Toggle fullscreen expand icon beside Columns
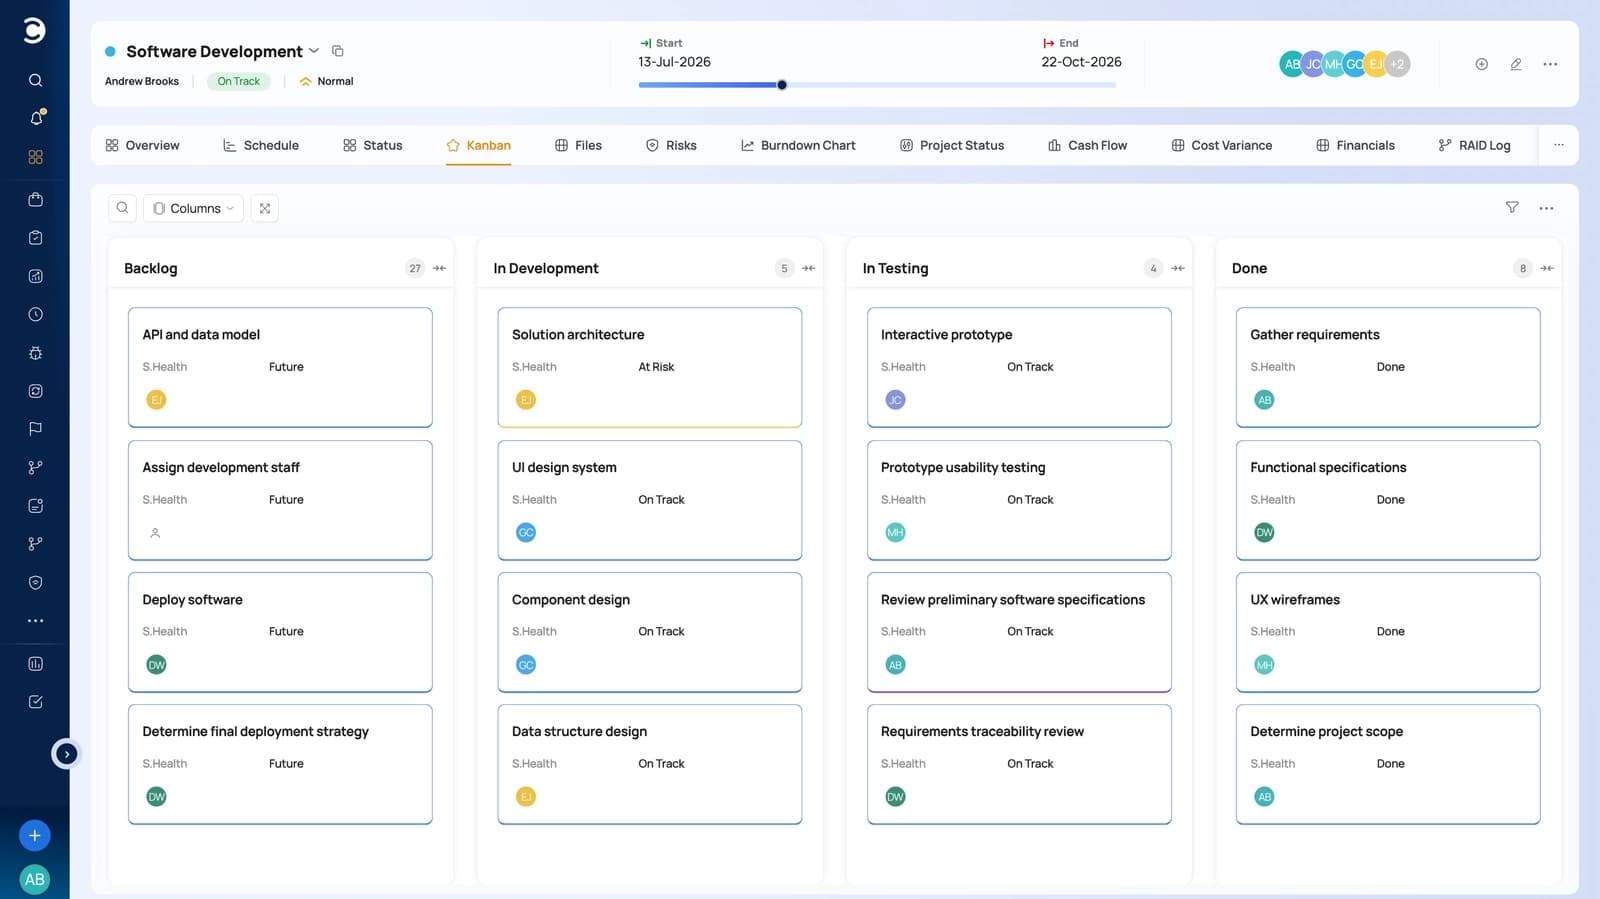This screenshot has height=899, width=1600. (265, 208)
